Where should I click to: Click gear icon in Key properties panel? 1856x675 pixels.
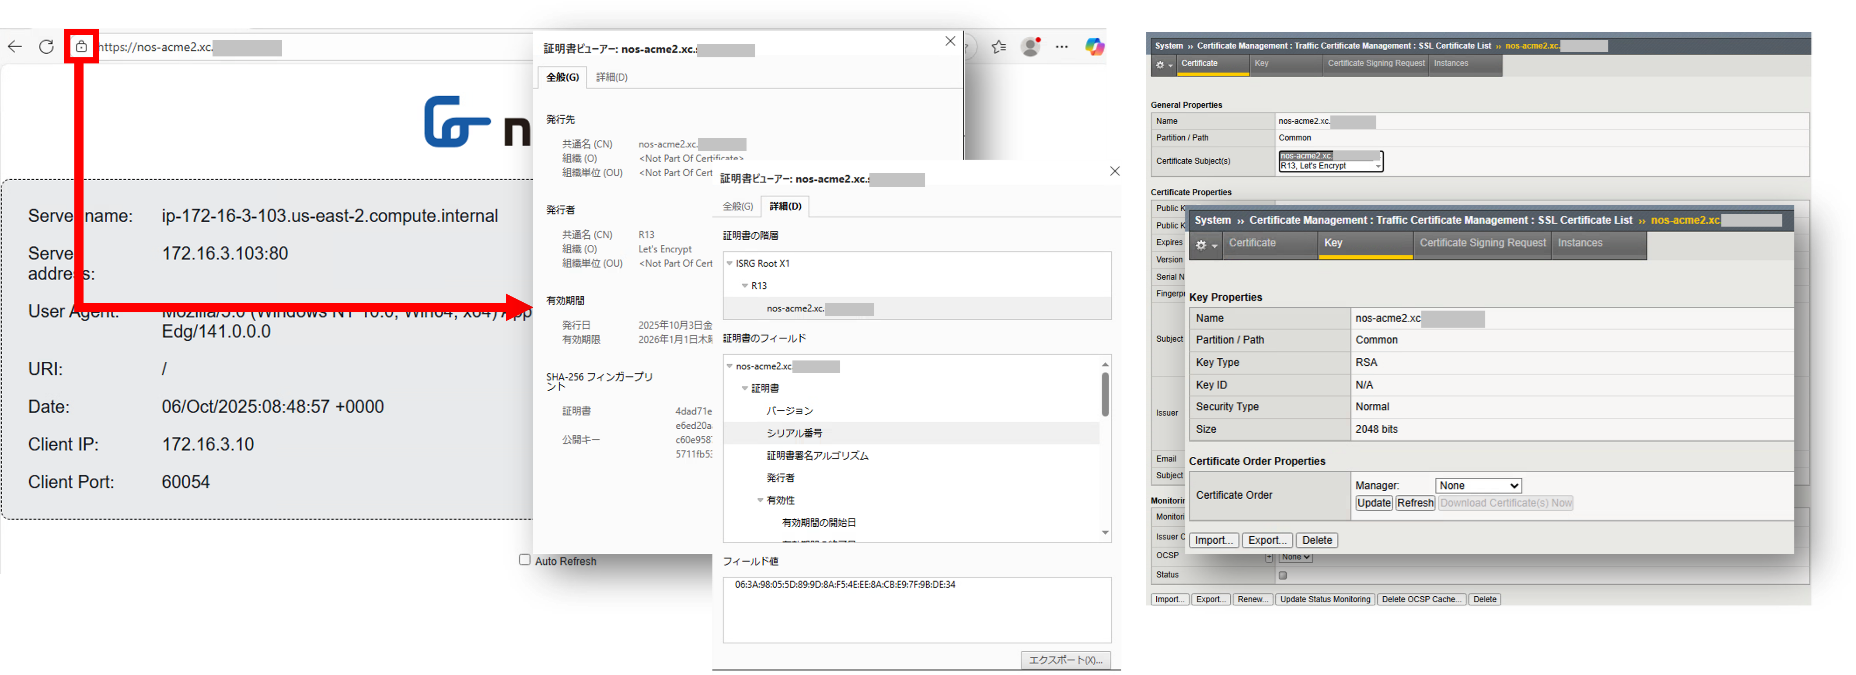pos(1204,244)
